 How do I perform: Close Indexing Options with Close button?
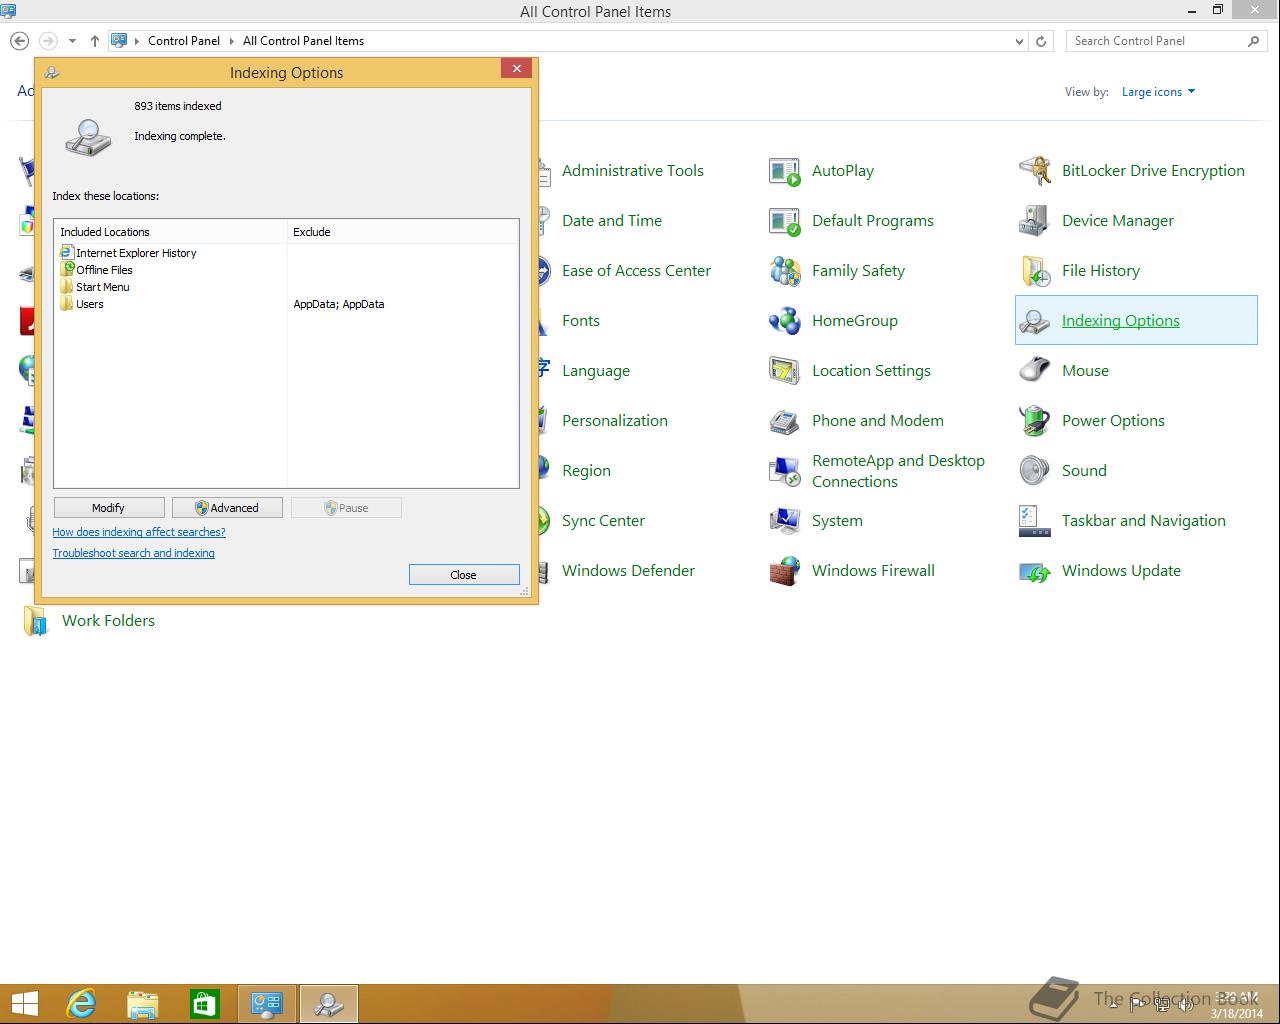464,575
